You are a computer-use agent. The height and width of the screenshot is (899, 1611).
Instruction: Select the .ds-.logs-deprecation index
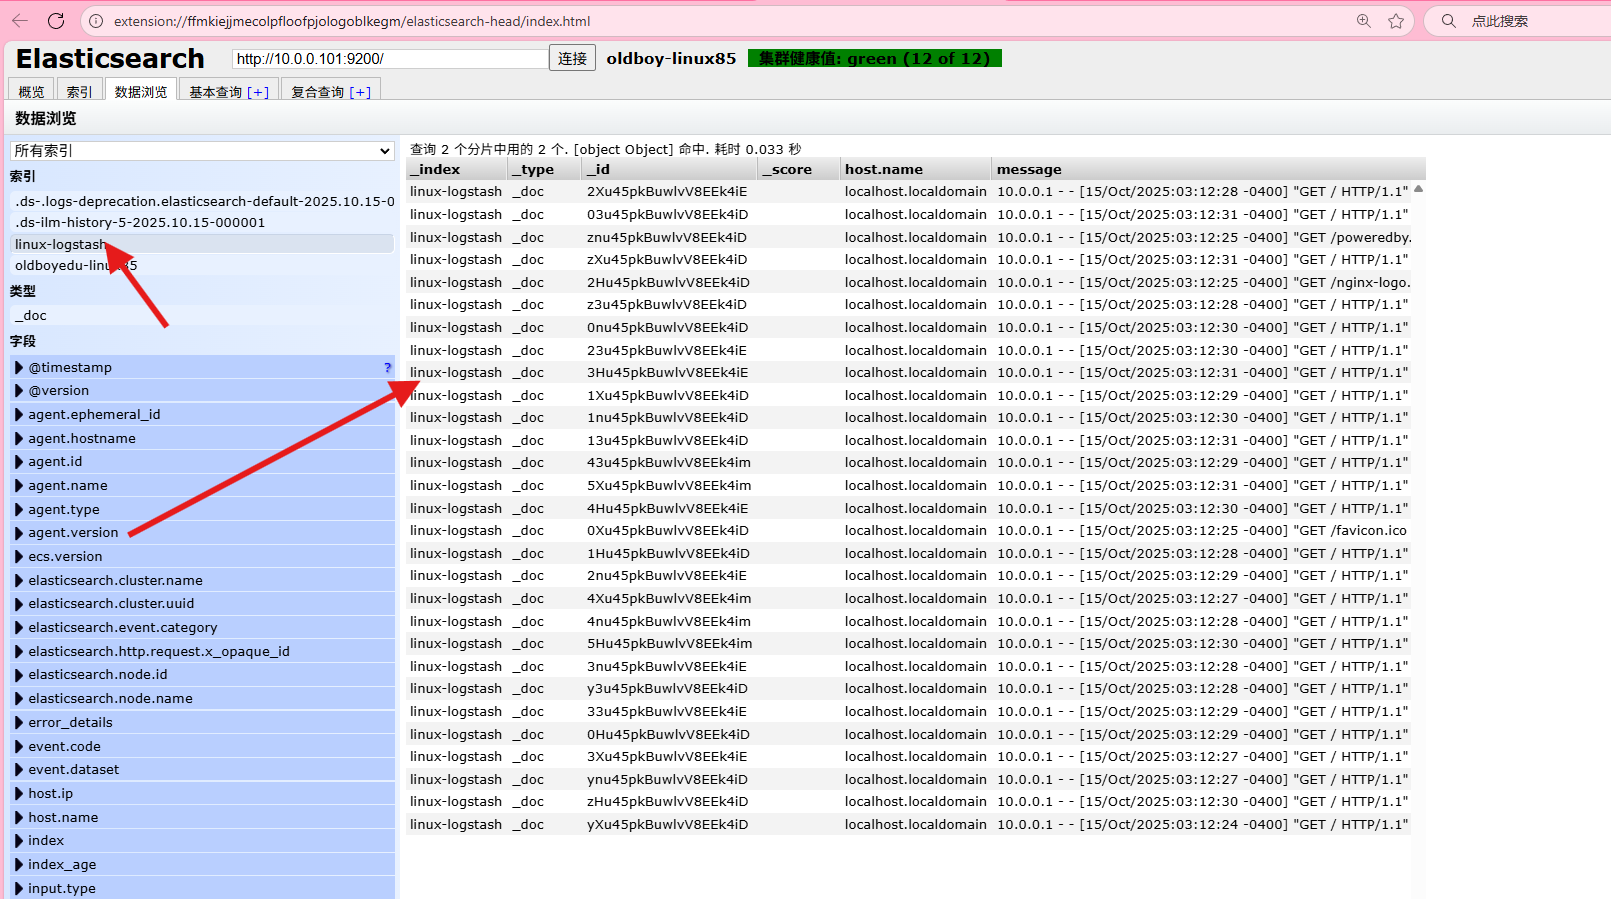point(202,201)
